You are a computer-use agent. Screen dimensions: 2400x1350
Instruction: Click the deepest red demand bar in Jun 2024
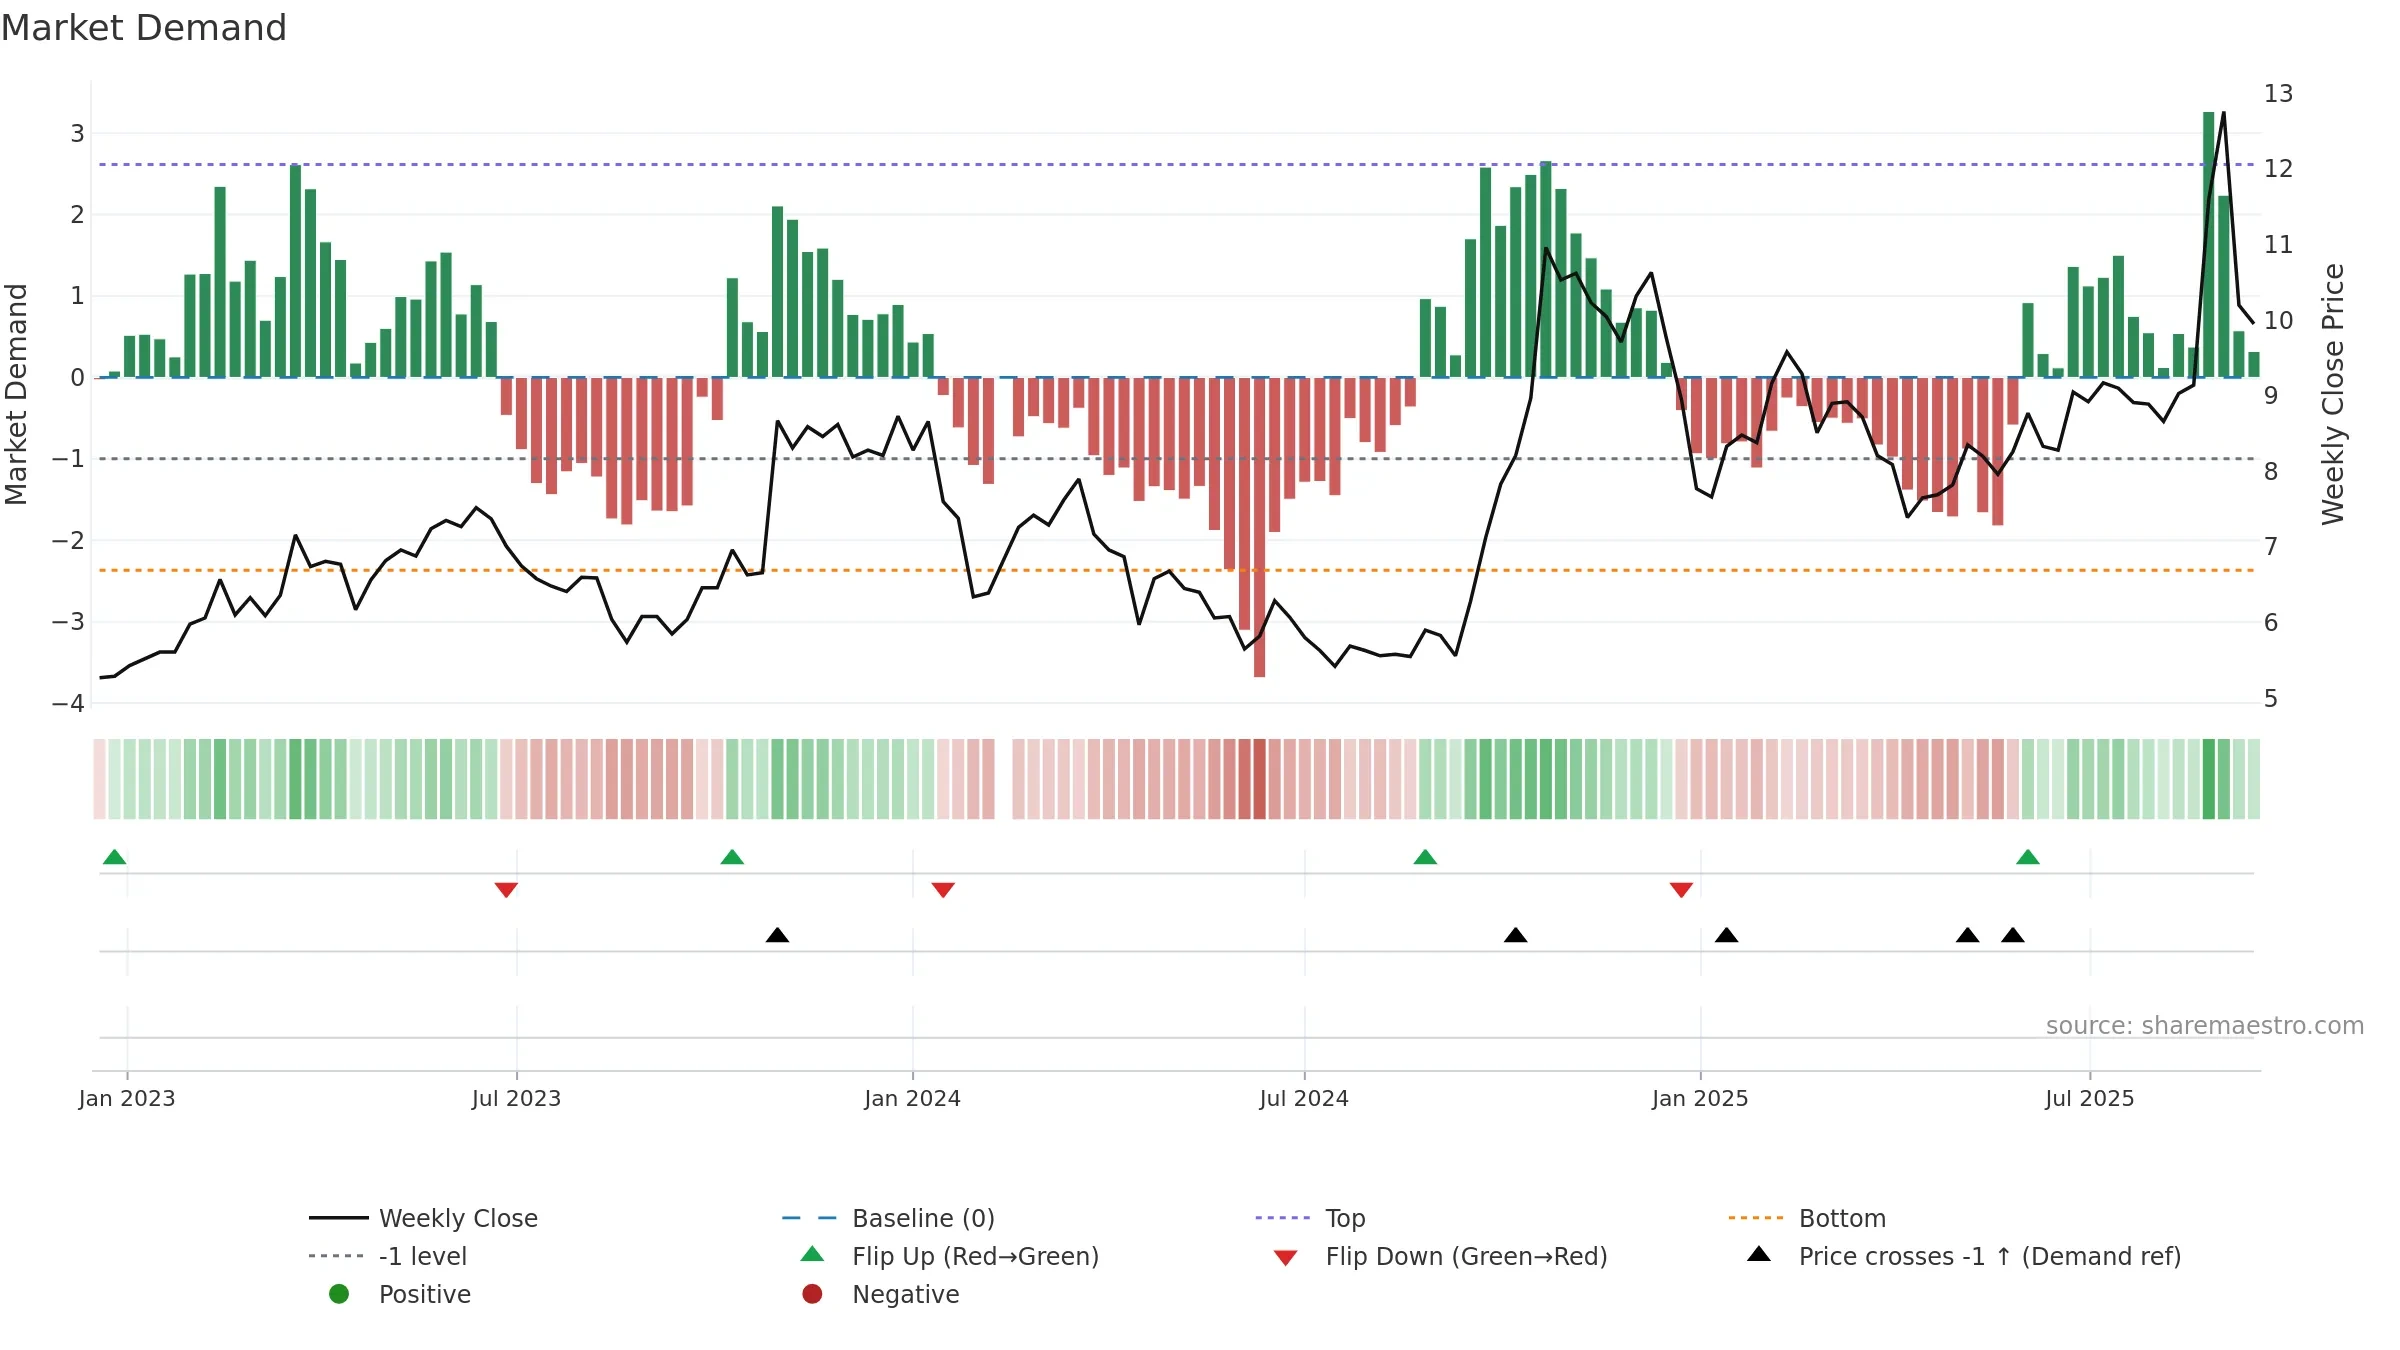click(1259, 527)
